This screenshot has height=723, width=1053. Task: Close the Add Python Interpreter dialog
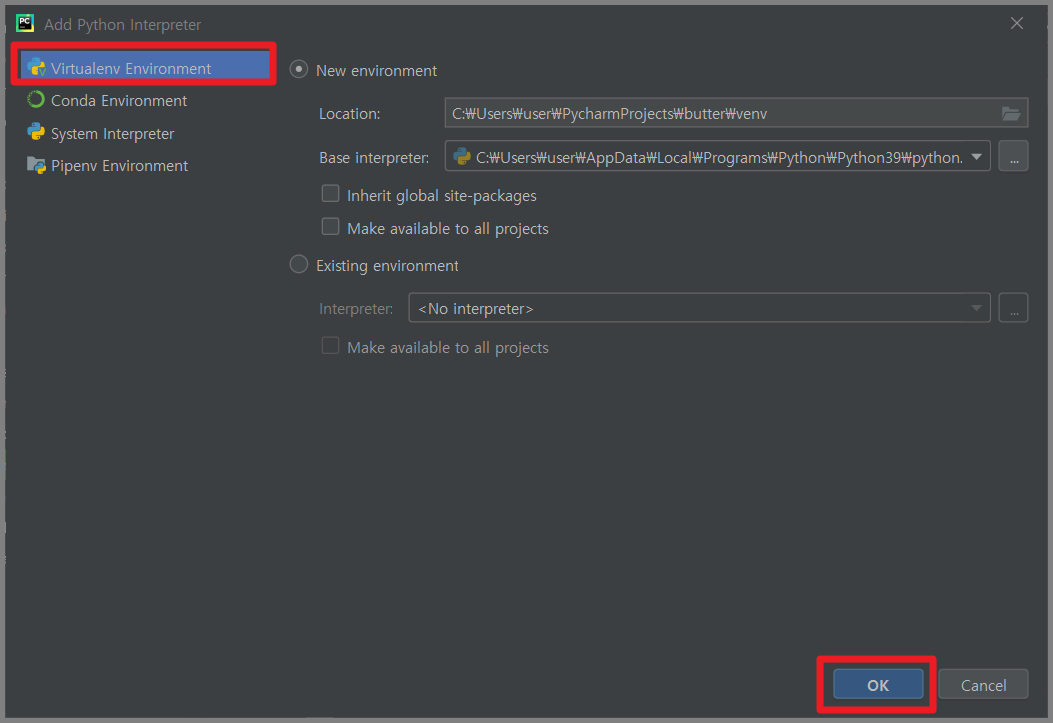point(1017,23)
